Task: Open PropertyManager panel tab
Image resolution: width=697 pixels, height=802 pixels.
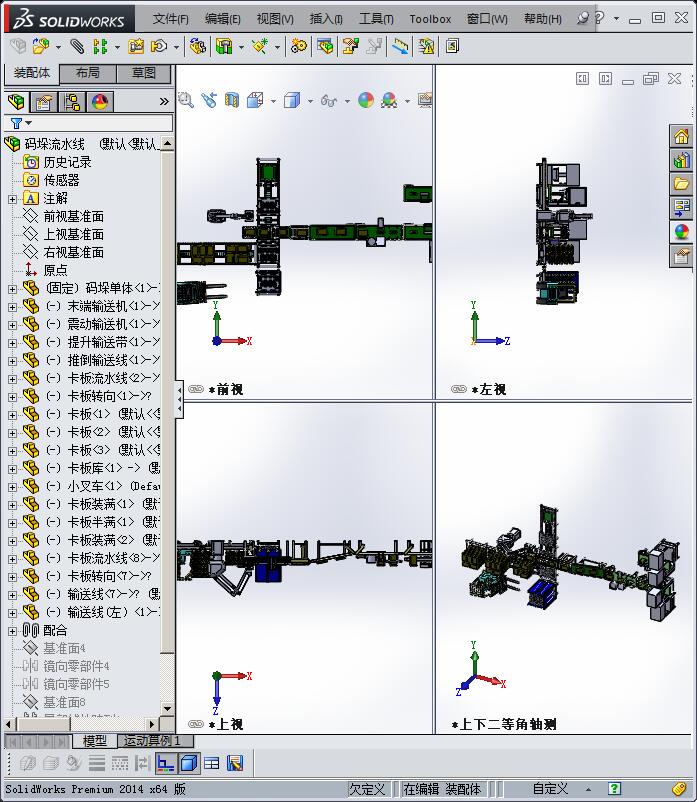Action: pyautogui.click(x=44, y=102)
